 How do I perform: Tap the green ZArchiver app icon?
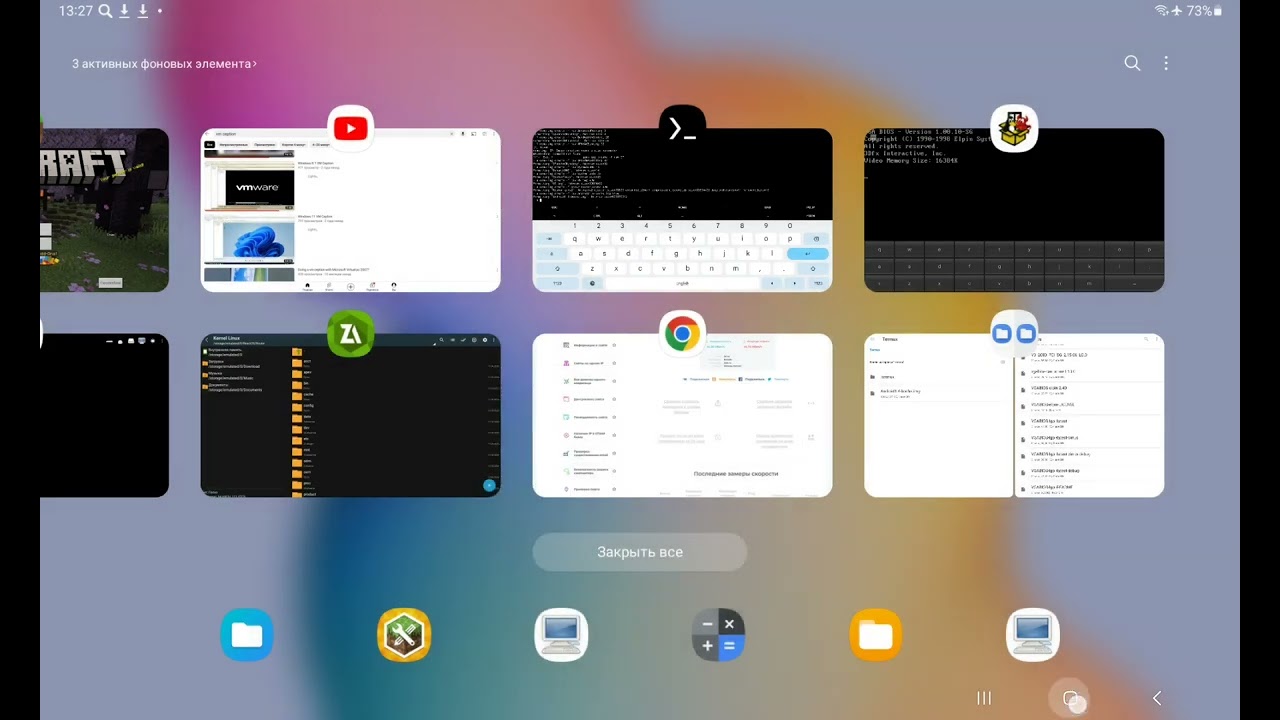[350, 334]
